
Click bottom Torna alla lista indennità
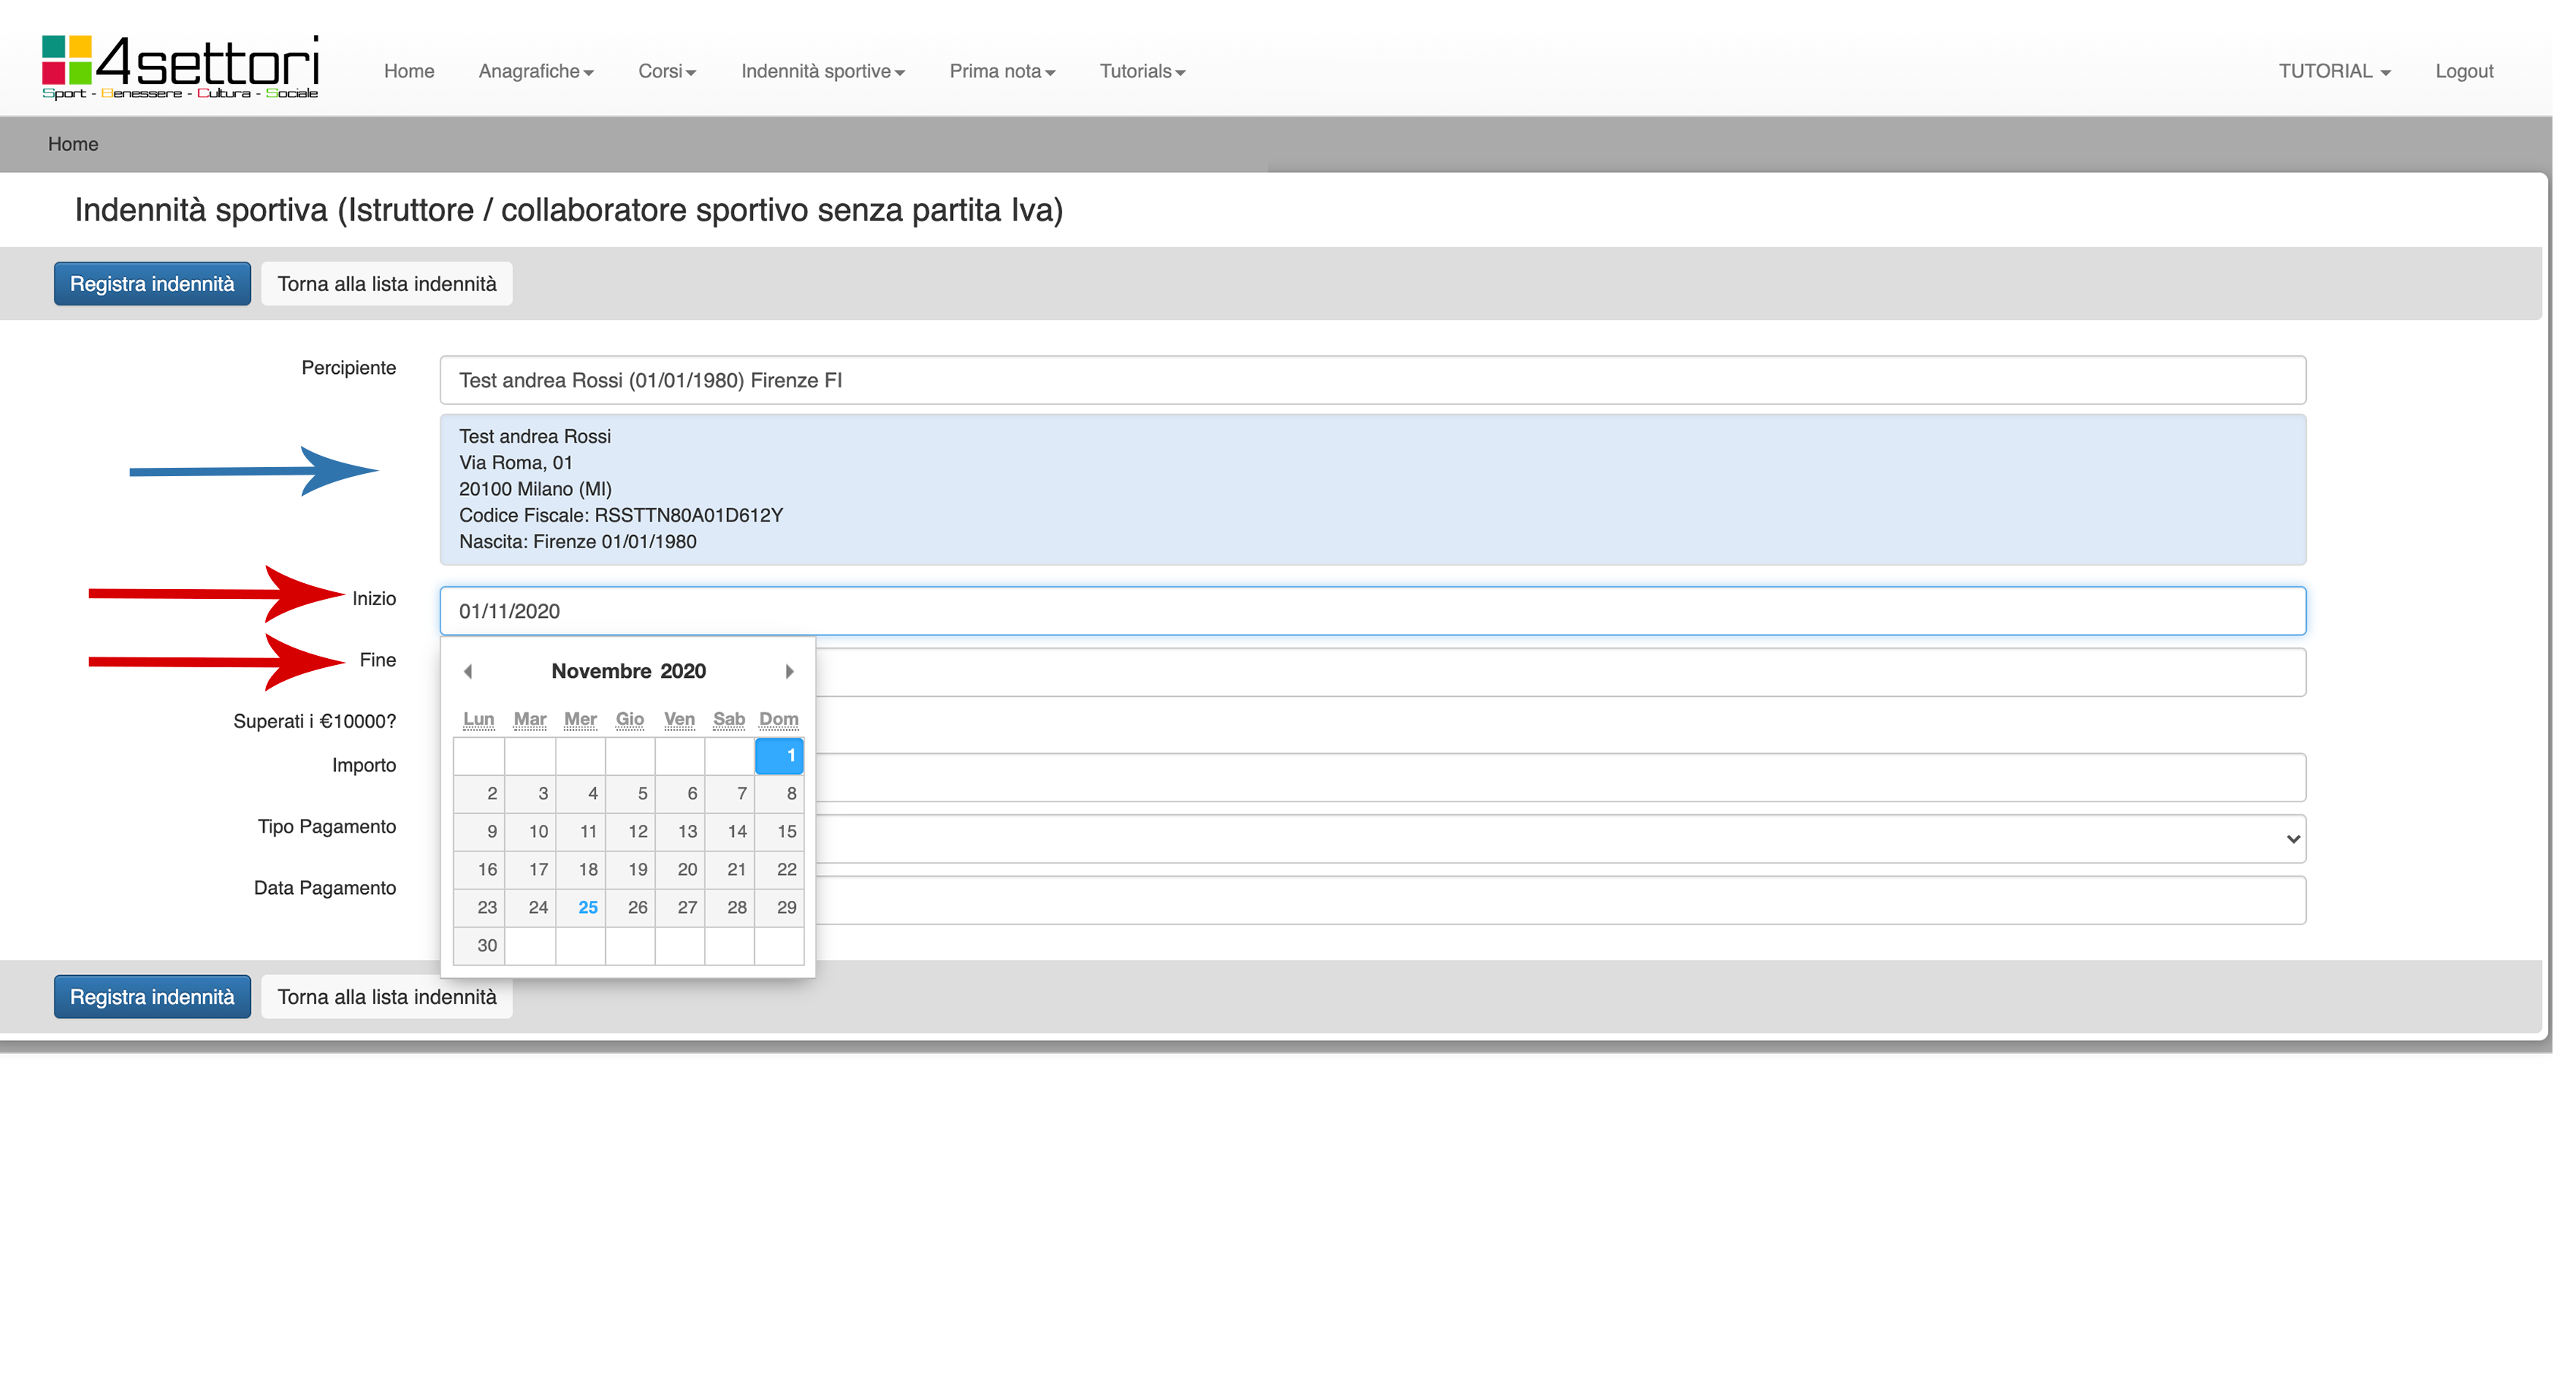coord(386,997)
